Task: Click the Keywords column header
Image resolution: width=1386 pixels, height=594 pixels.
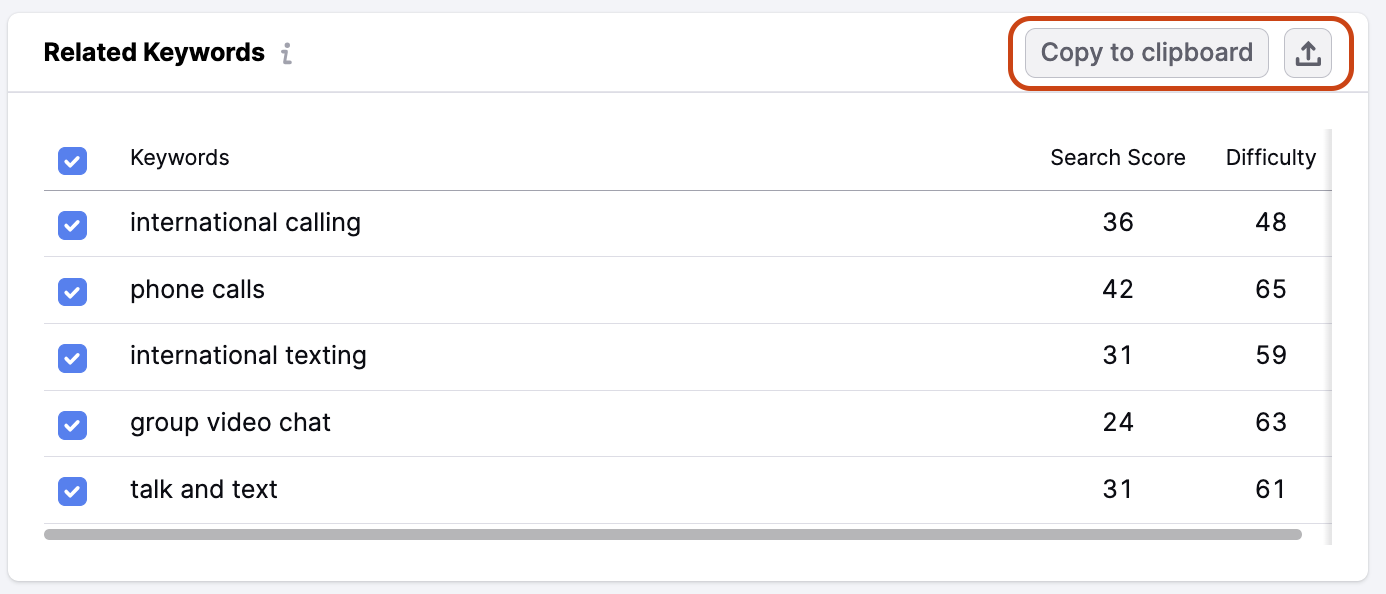Action: point(179,157)
